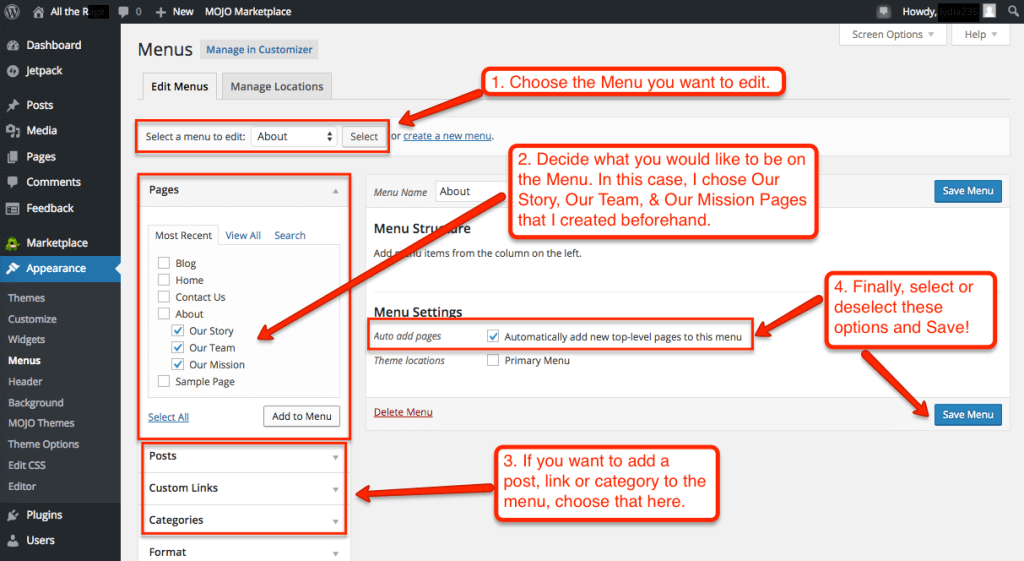Click the WordPress logo icon
This screenshot has height=561, width=1024.
tap(12, 11)
